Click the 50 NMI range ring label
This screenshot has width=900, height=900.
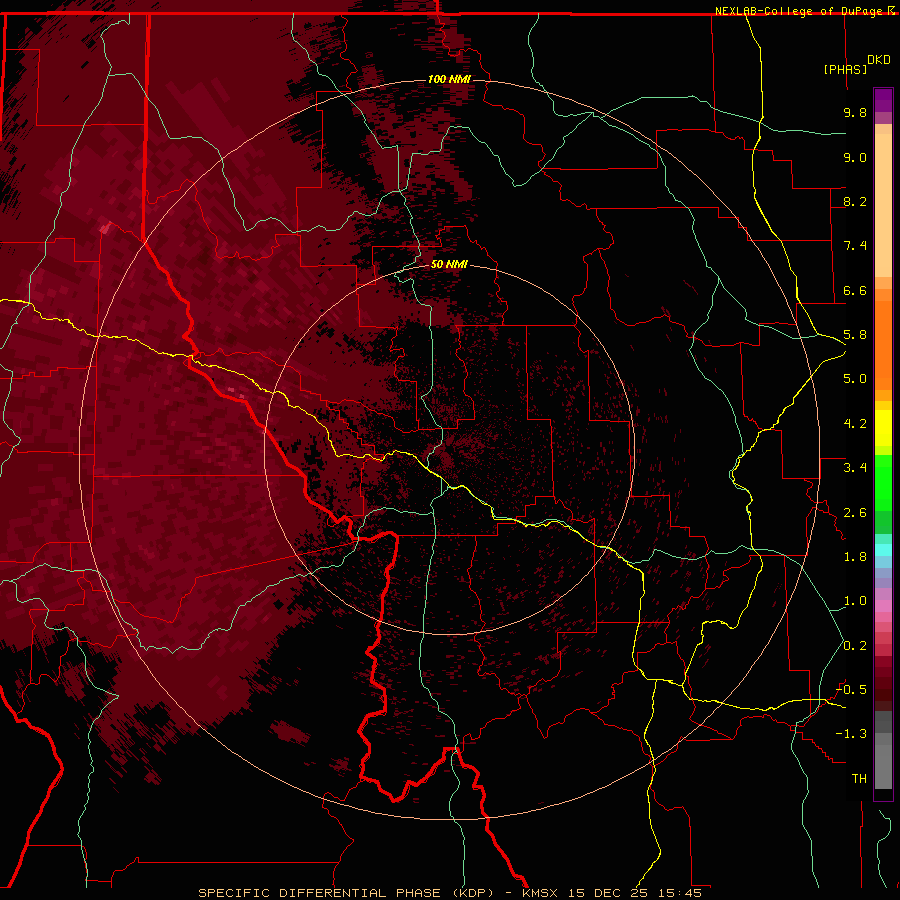(x=449, y=264)
